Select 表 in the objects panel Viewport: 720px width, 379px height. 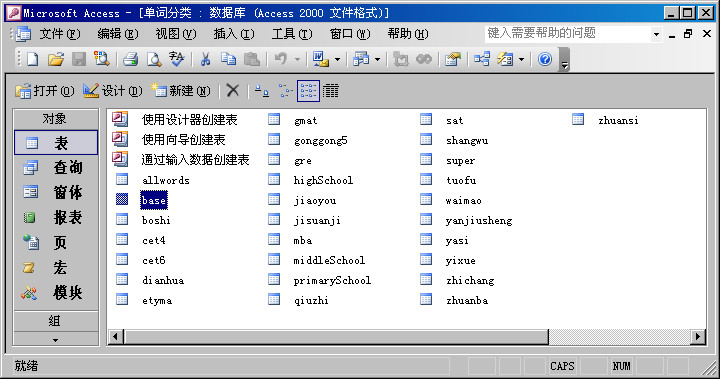pyautogui.click(x=56, y=142)
